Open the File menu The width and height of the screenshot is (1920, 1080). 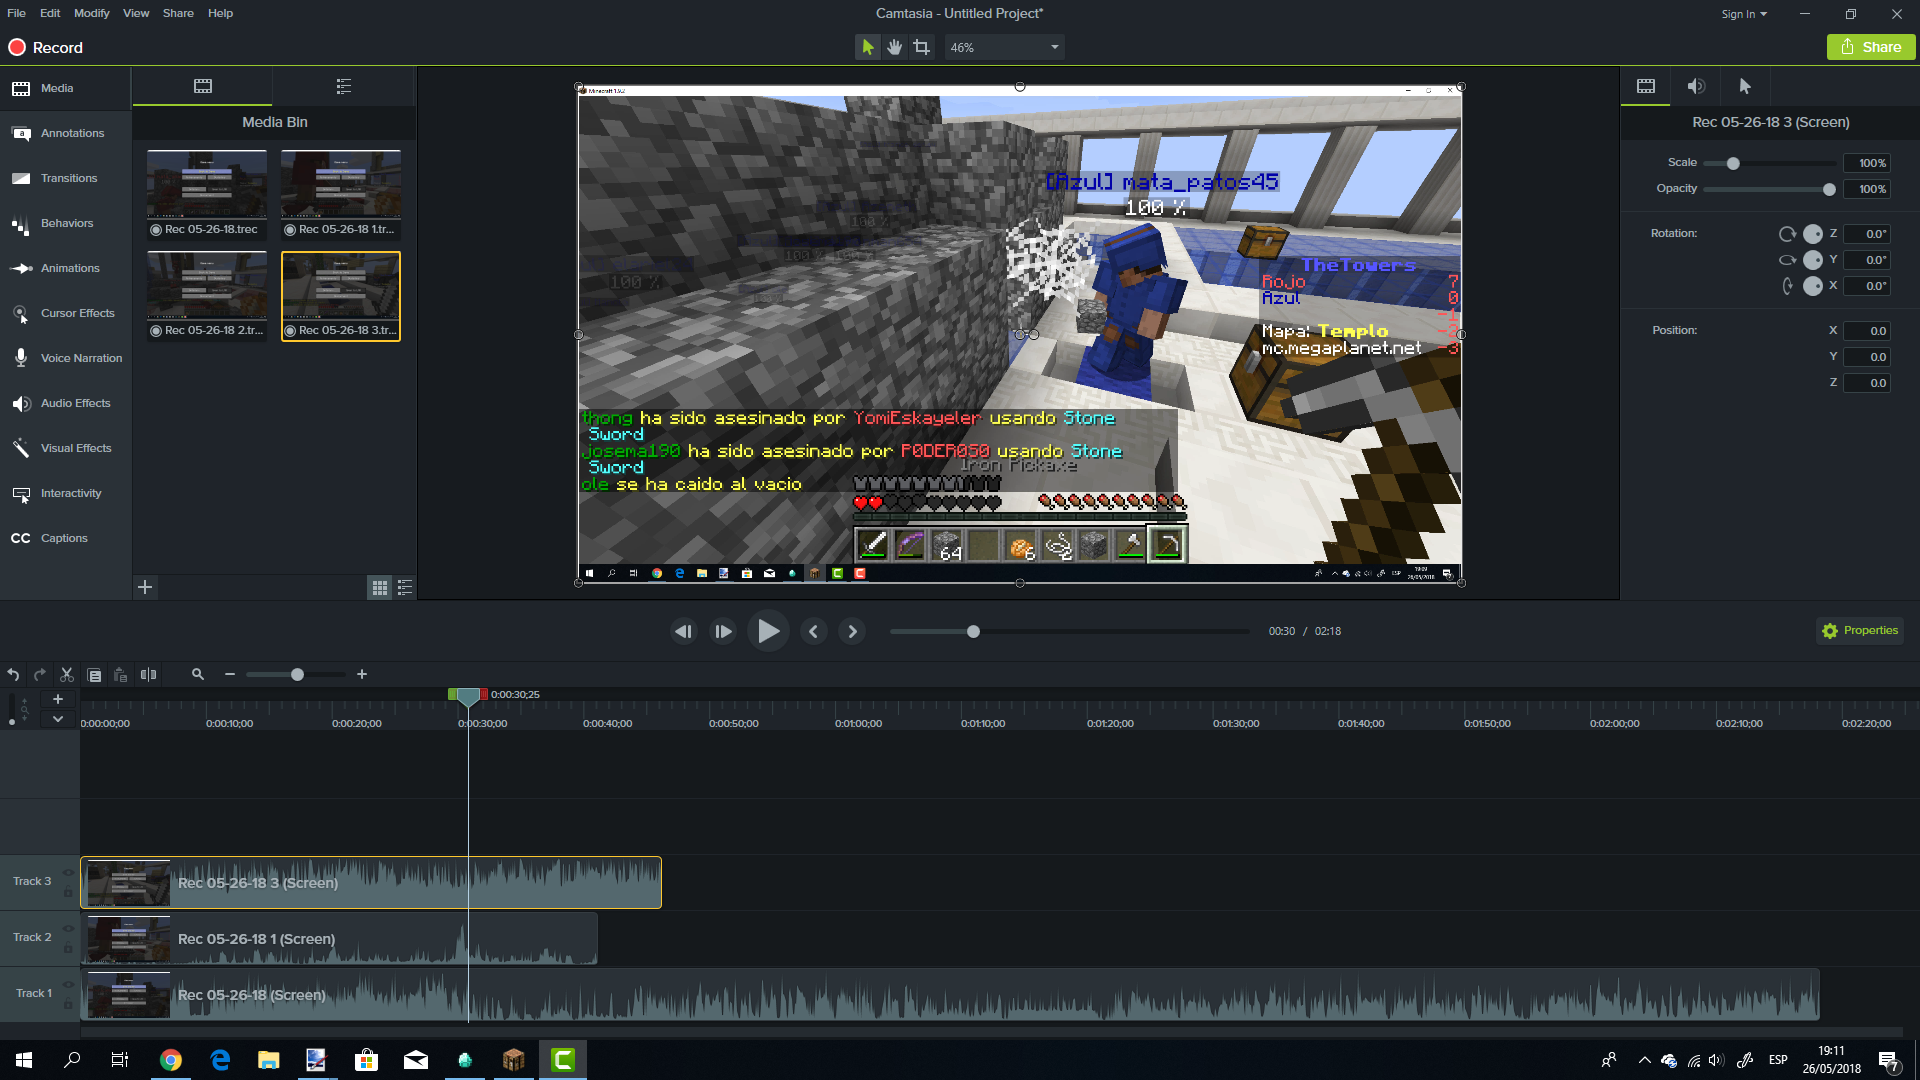tap(16, 13)
